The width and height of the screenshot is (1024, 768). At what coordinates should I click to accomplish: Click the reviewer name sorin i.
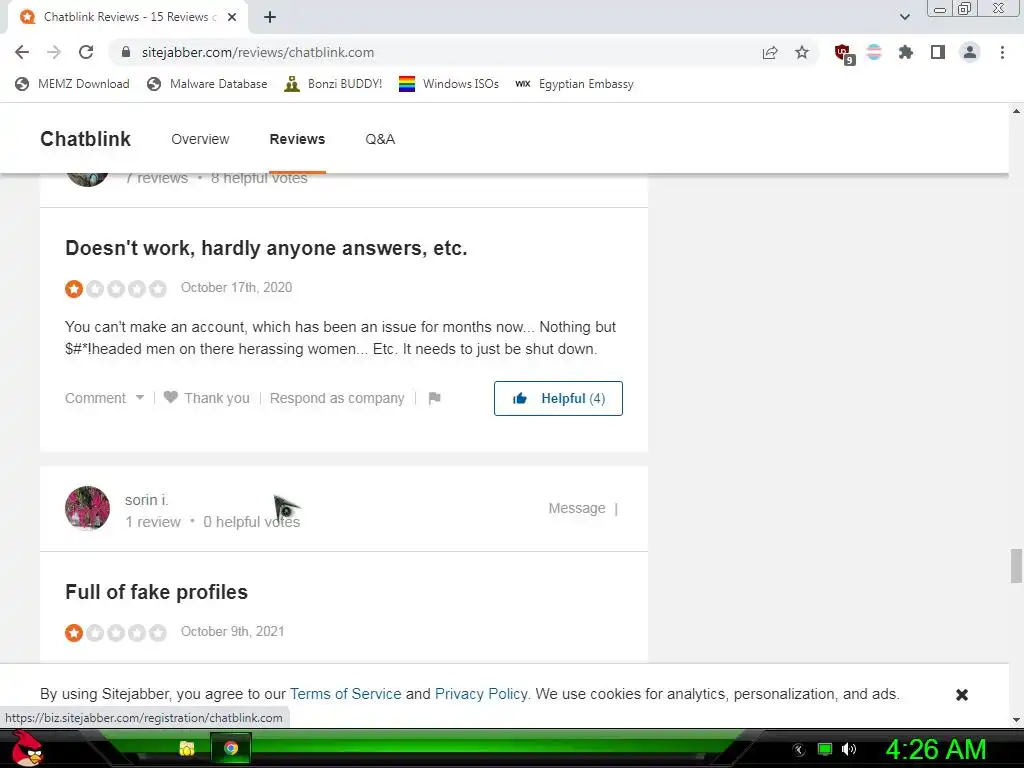click(146, 500)
